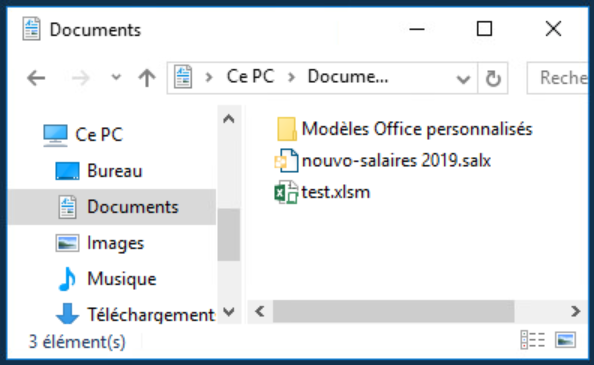Image resolution: width=594 pixels, height=365 pixels.
Task: Expand the root chevron in address bar
Action: click(208, 78)
